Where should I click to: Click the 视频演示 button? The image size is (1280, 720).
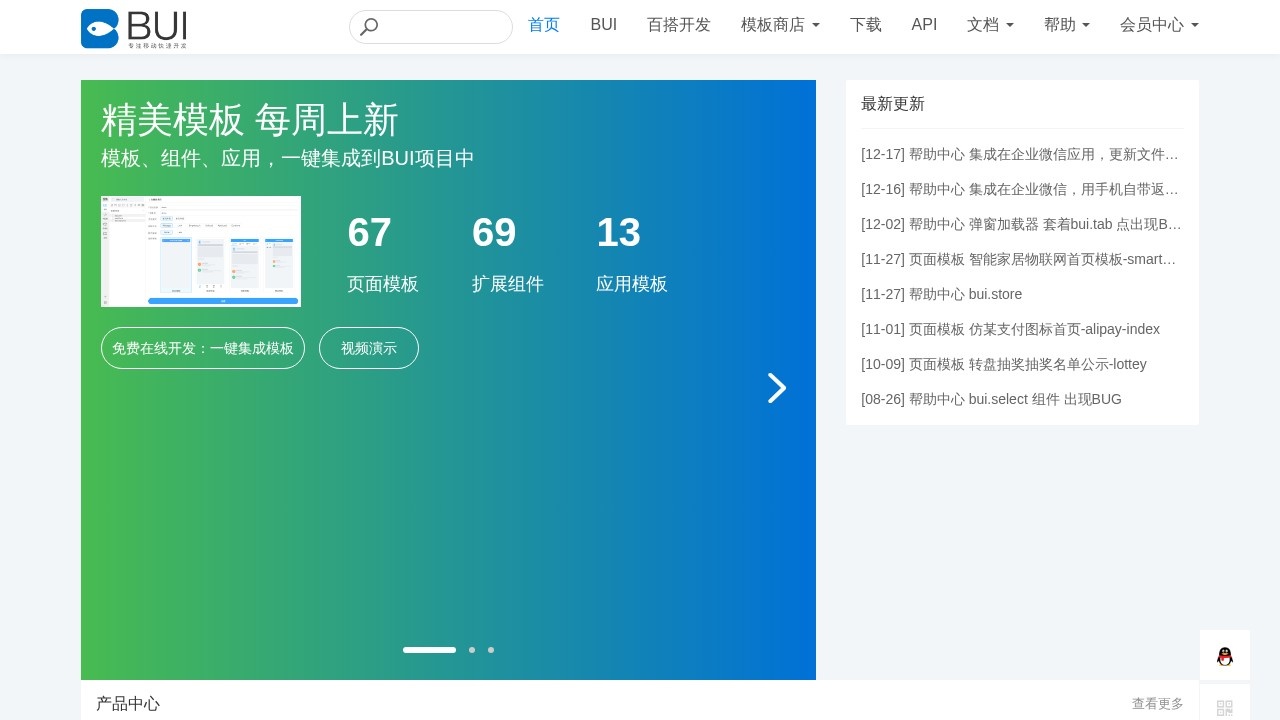pyautogui.click(x=369, y=348)
